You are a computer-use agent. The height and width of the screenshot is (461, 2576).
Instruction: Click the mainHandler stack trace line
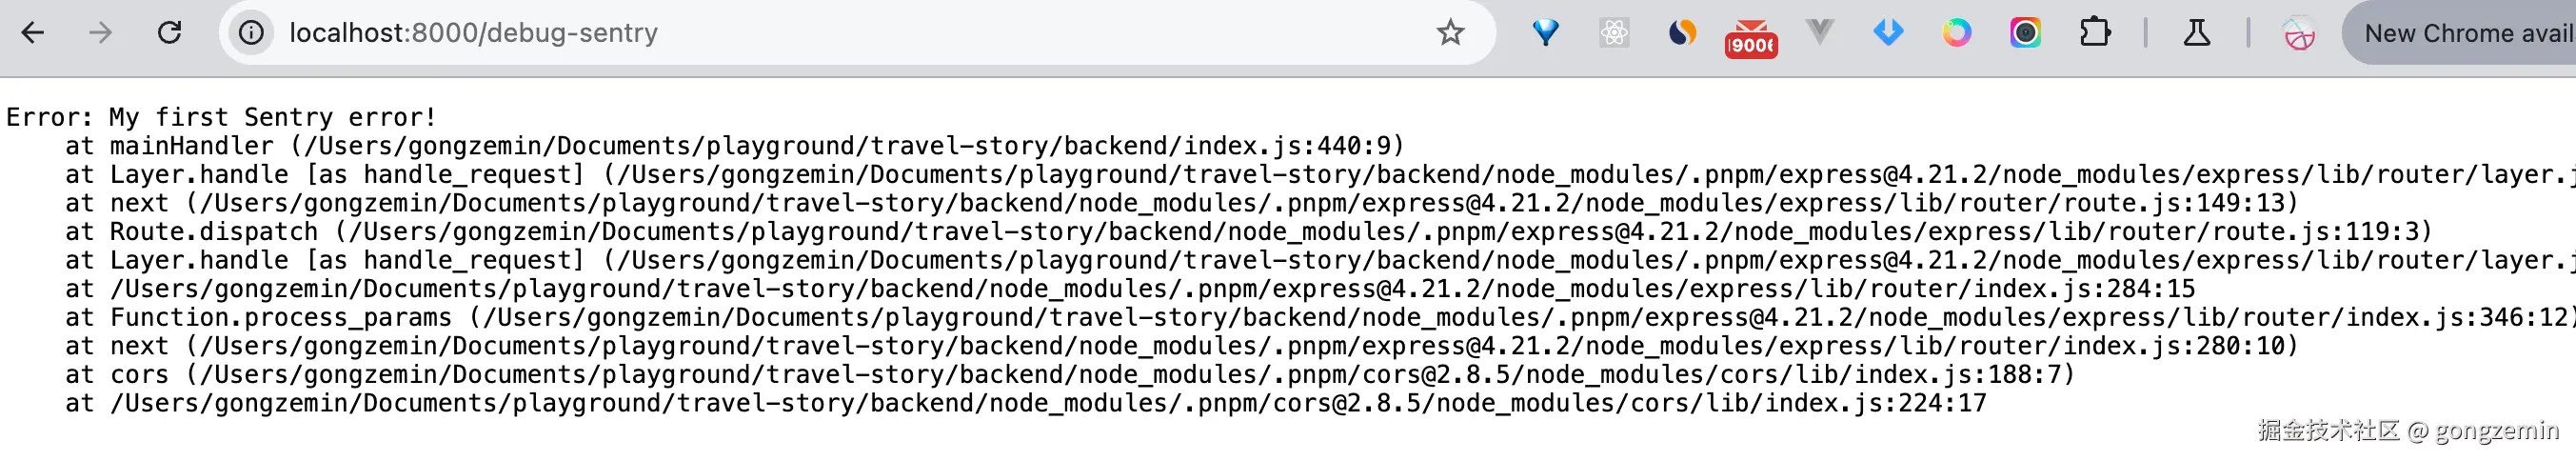[x=735, y=146]
